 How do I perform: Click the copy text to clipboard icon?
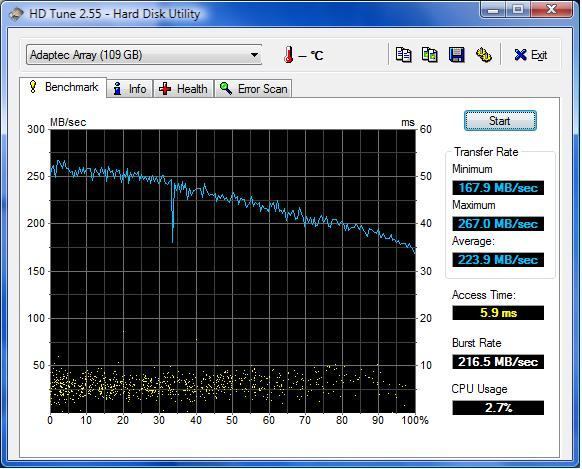403,55
